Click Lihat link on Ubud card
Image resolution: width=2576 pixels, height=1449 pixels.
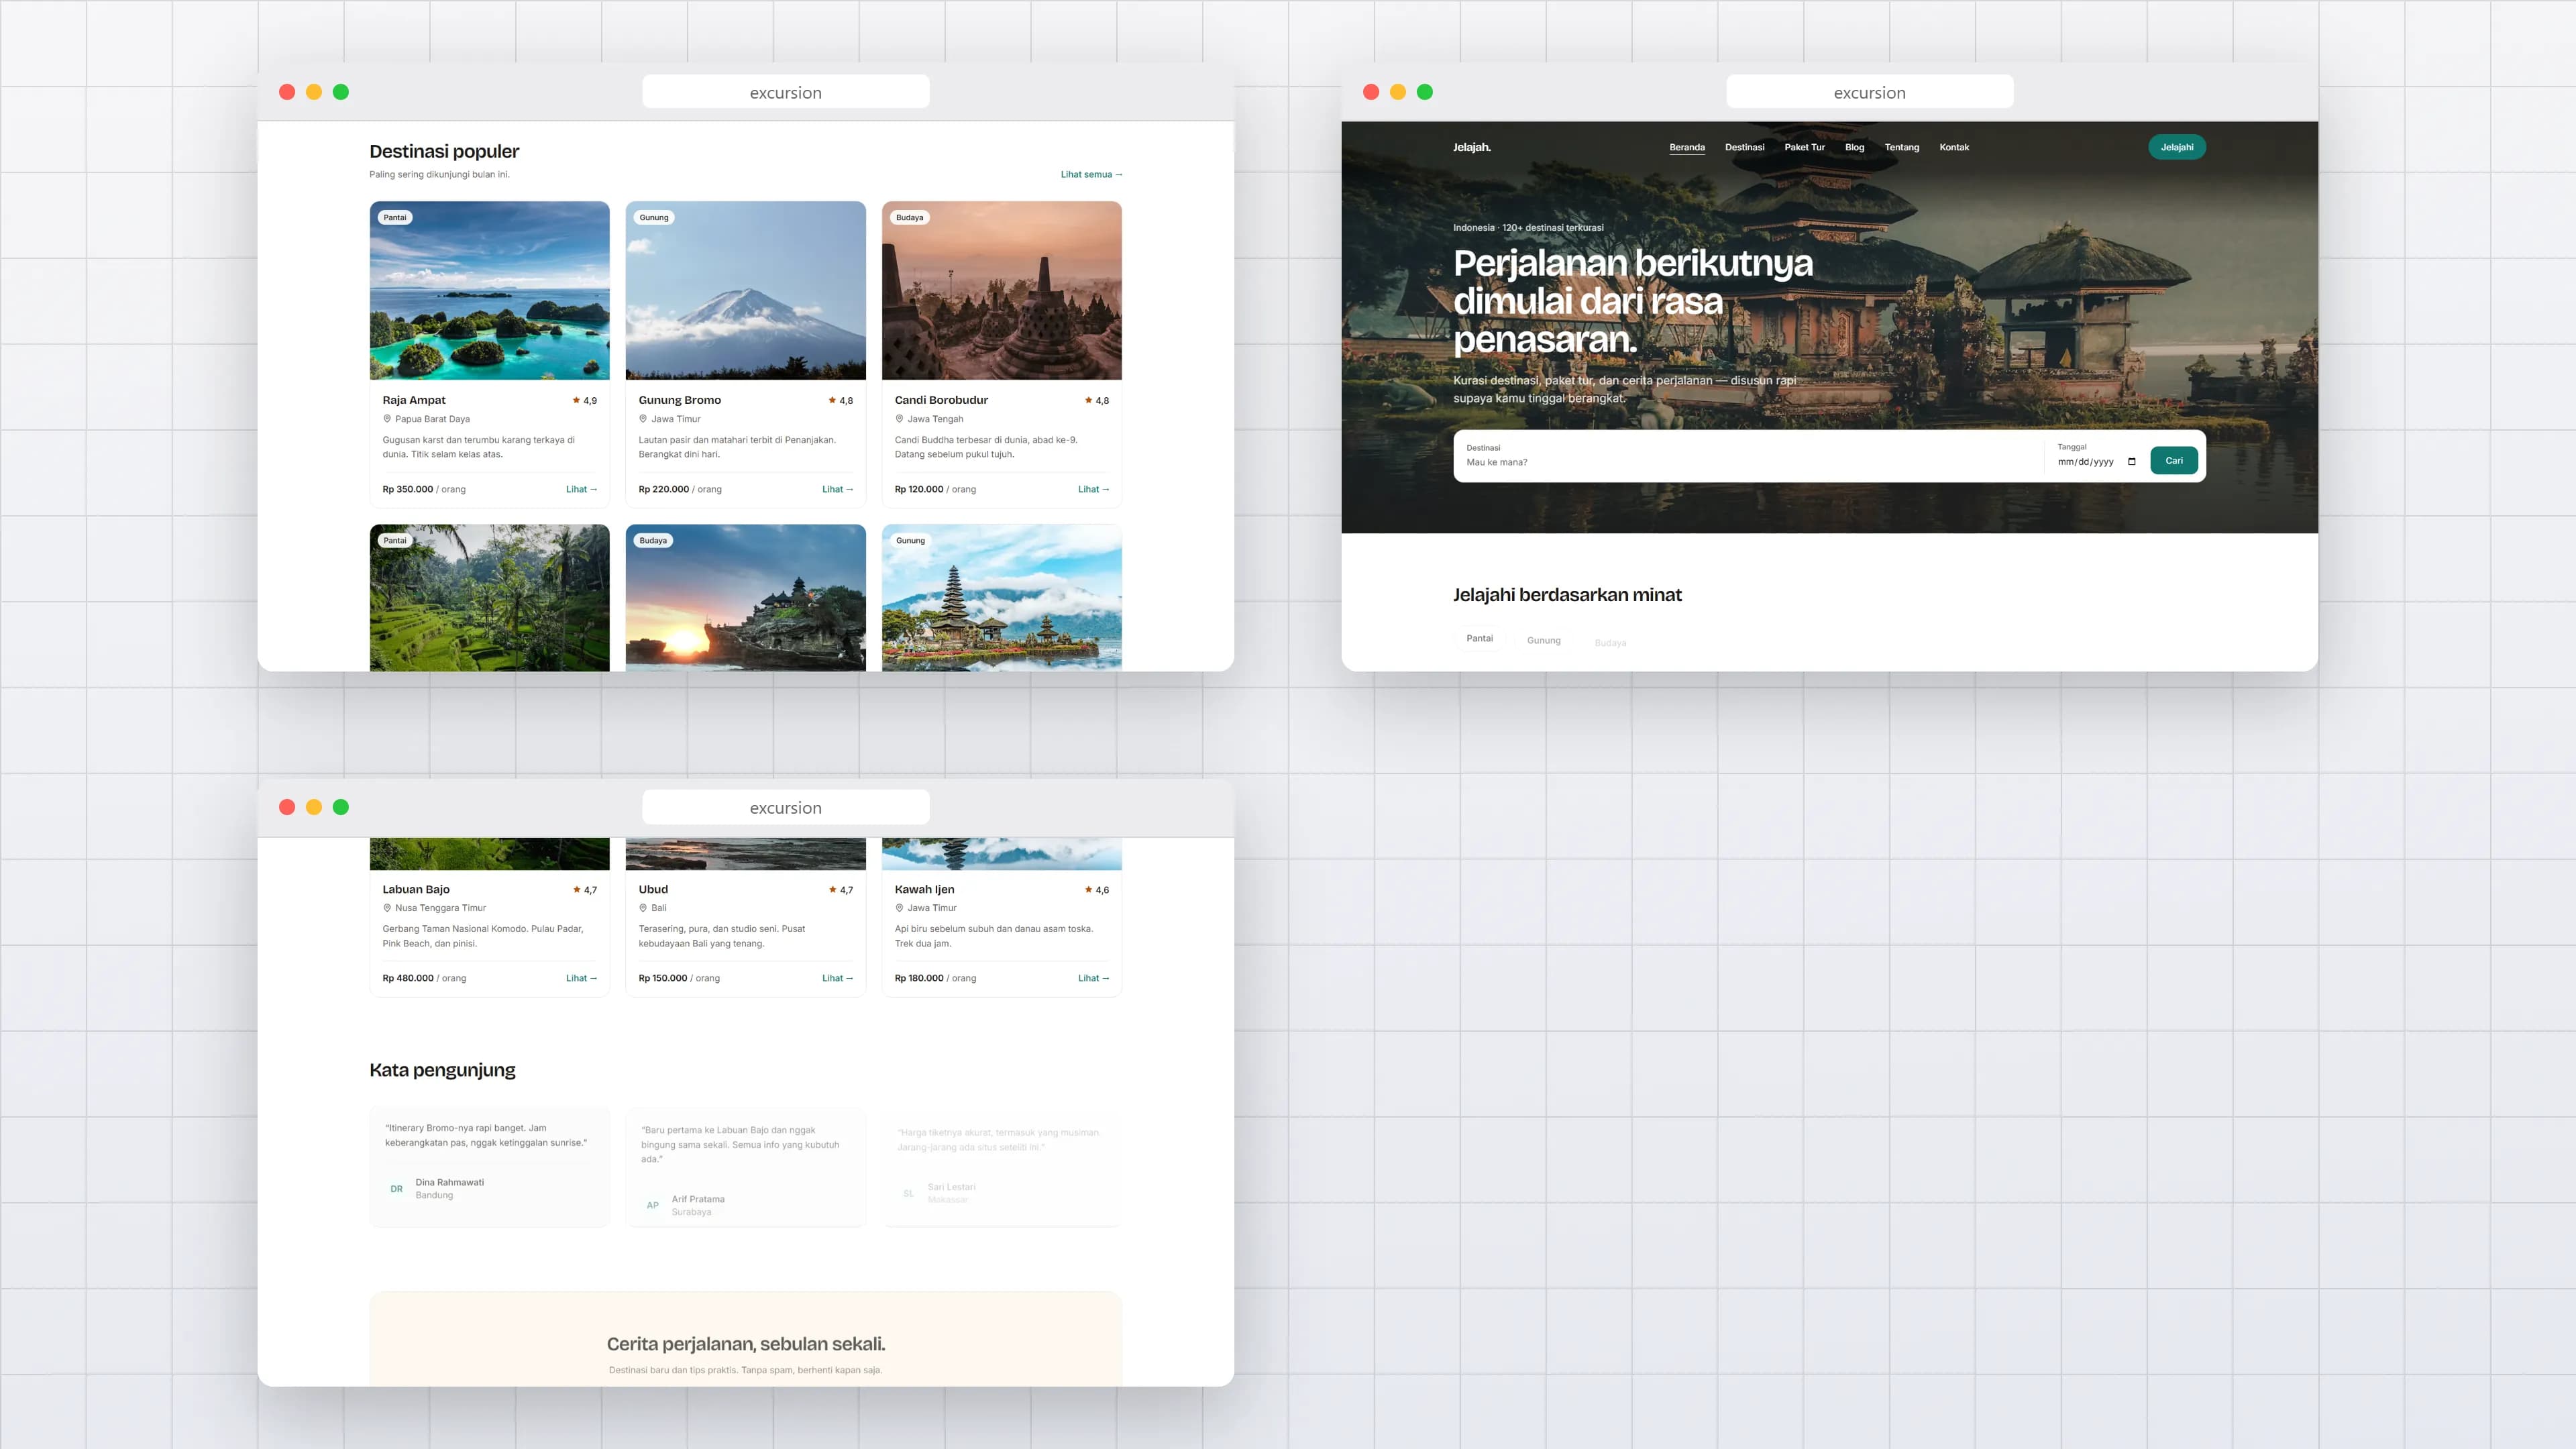837,978
